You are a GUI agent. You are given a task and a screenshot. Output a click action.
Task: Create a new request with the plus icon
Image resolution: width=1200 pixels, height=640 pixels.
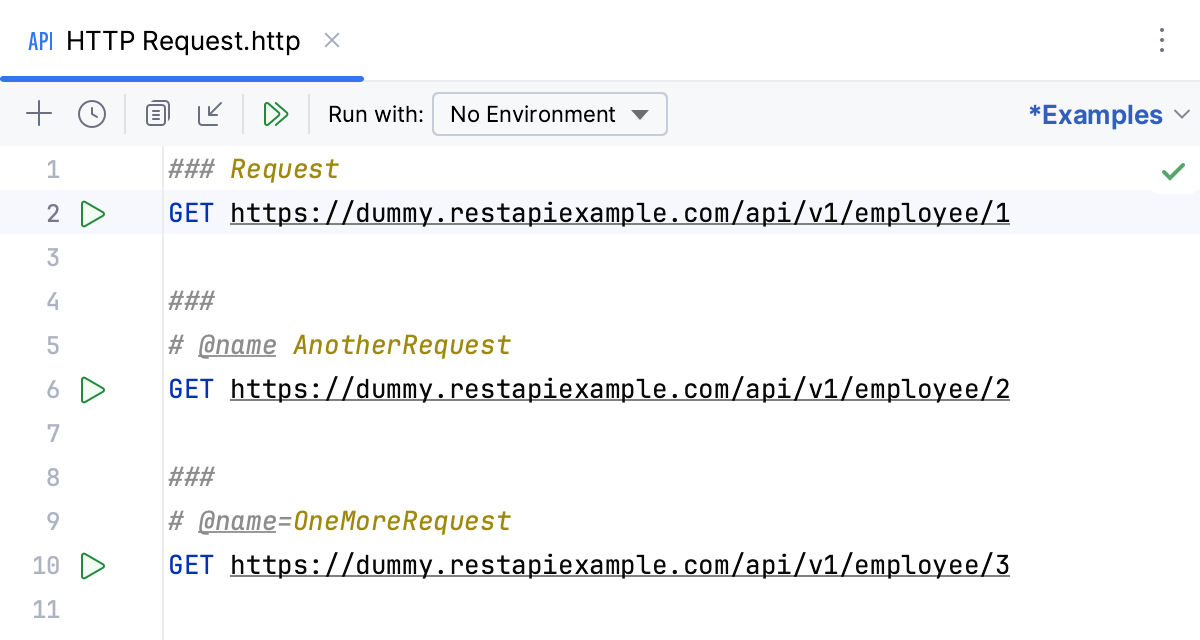tap(39, 113)
